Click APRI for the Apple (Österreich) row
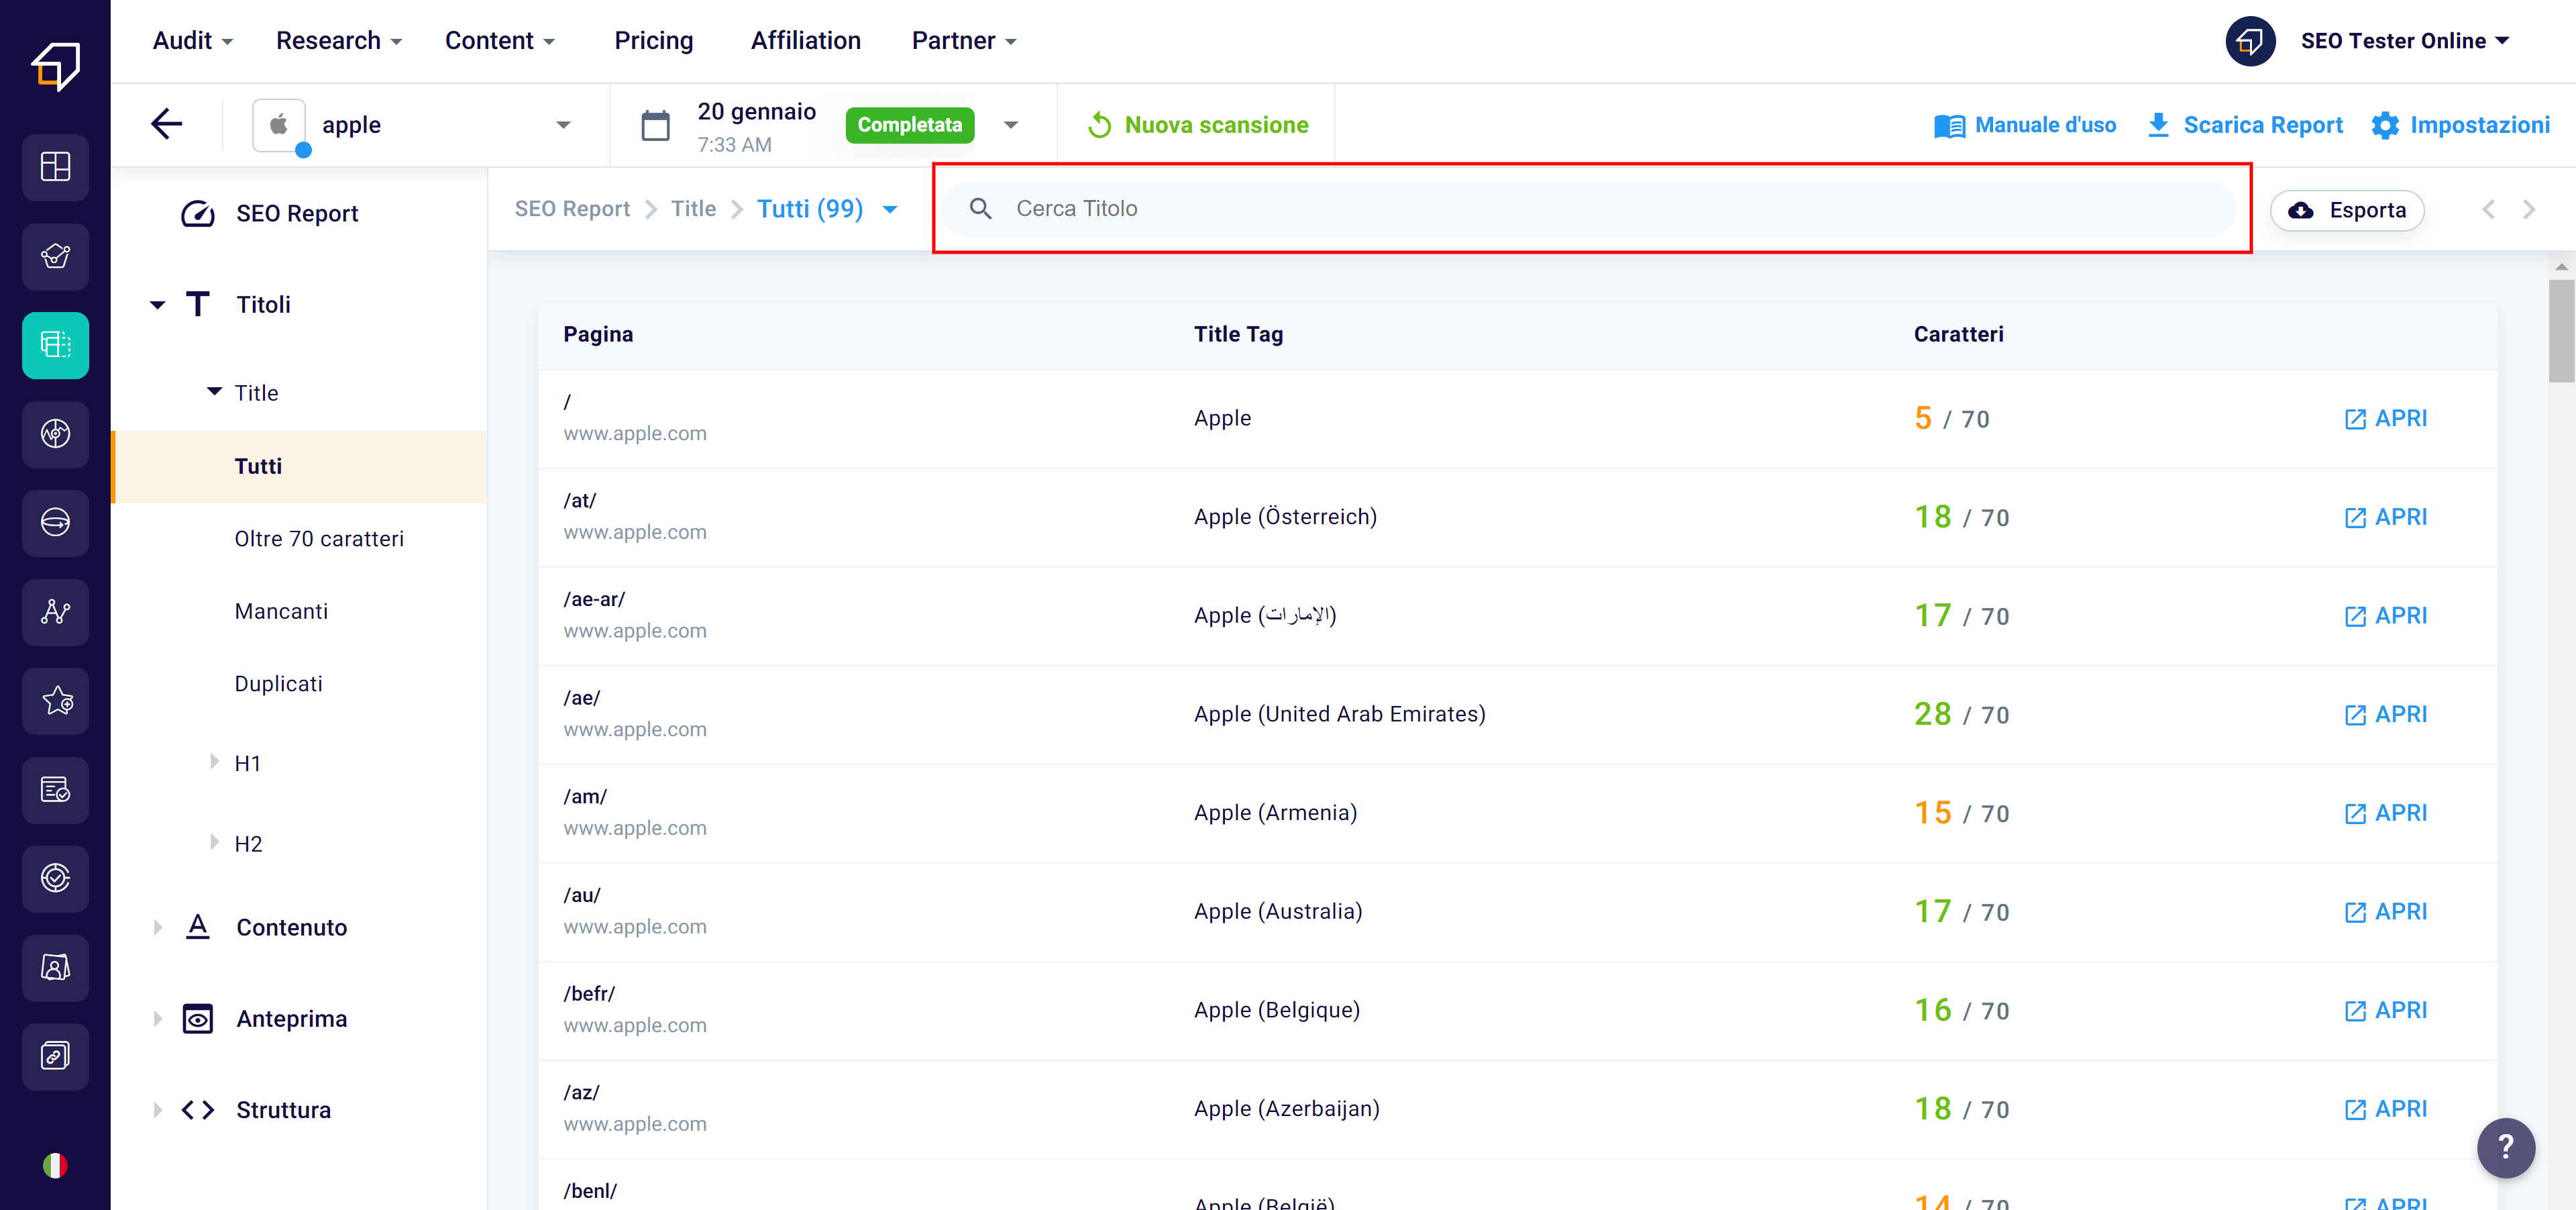 (2386, 517)
